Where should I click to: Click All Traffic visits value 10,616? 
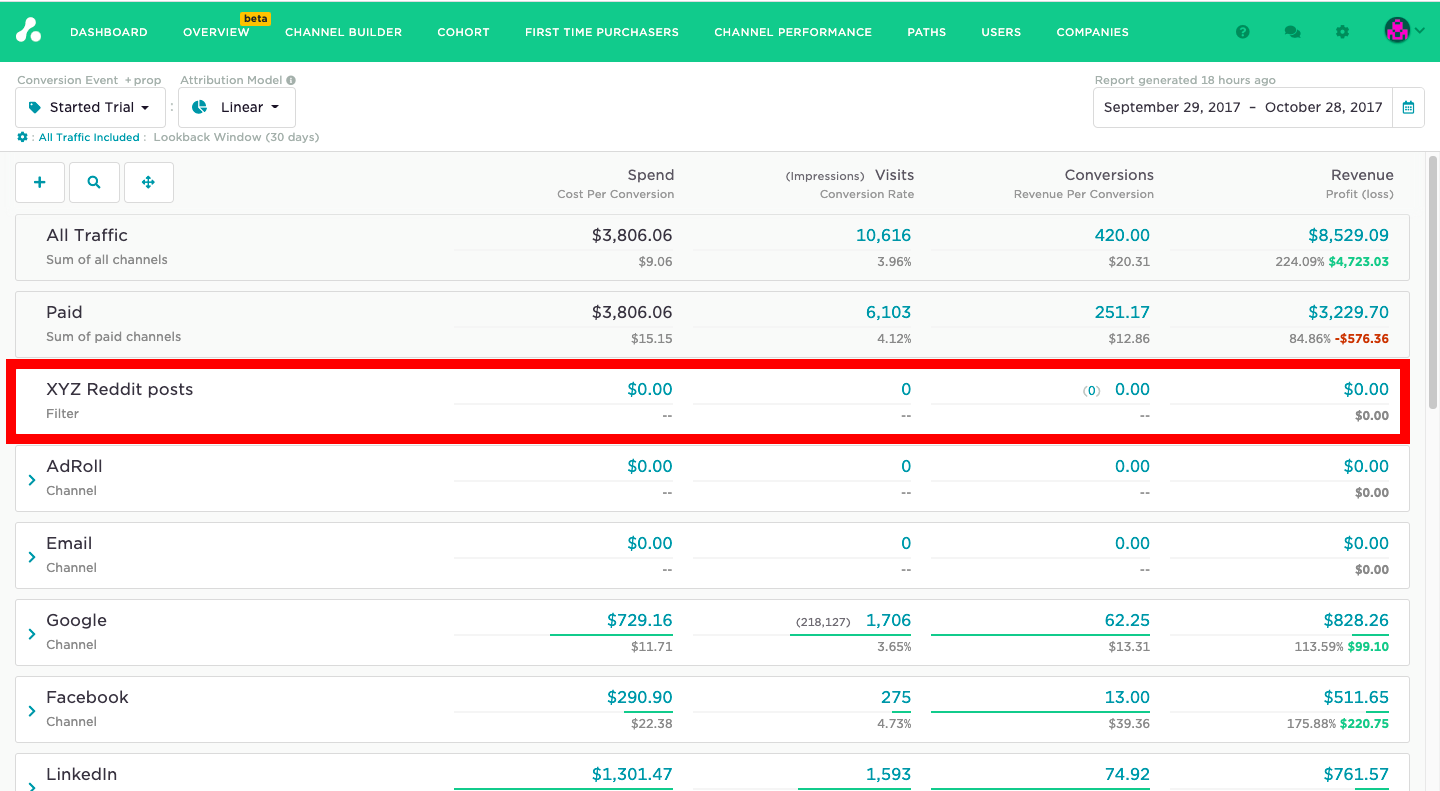click(883, 235)
